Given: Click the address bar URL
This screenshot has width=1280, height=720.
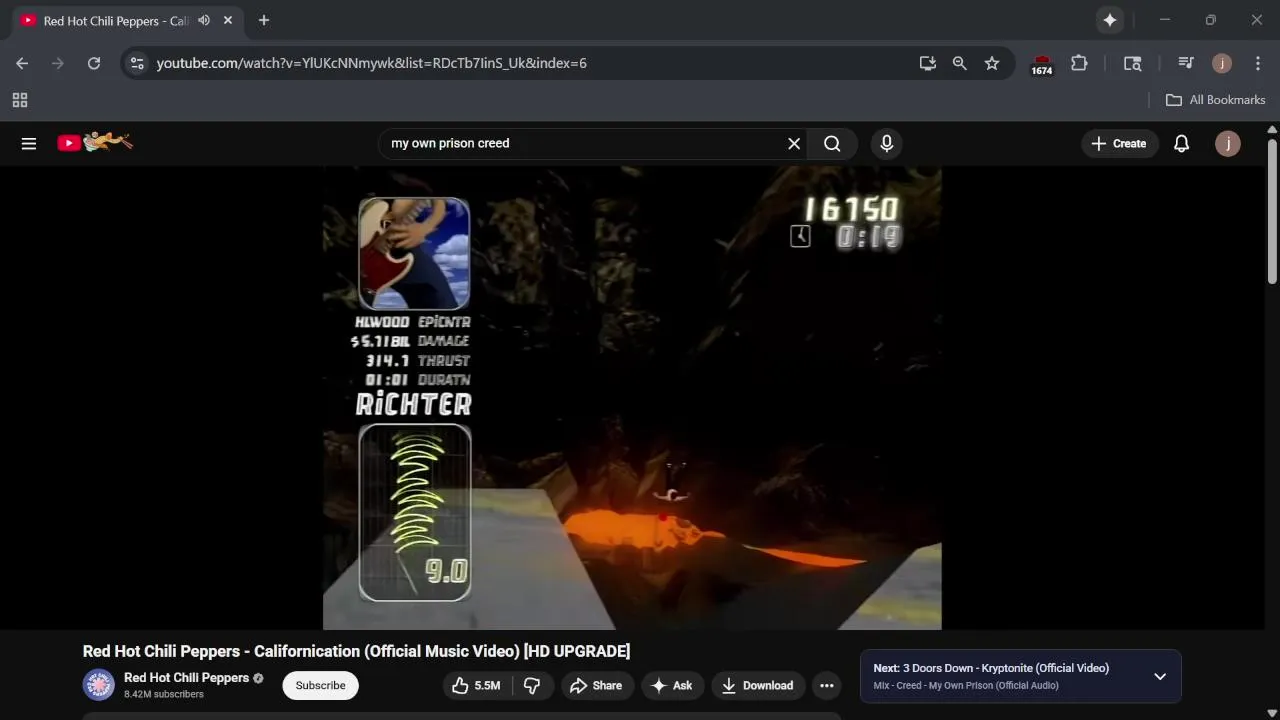Looking at the screenshot, I should click(x=372, y=63).
